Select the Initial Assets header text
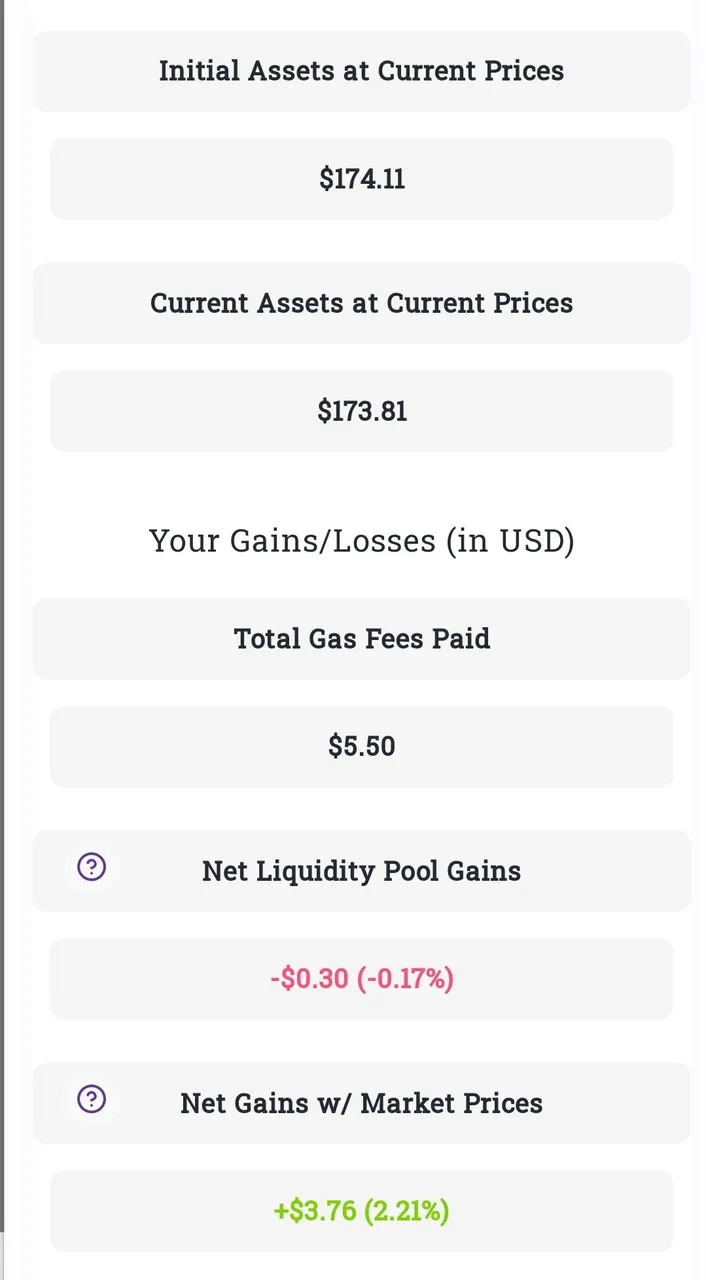Image resolution: width=706 pixels, height=1280 pixels. point(361,71)
